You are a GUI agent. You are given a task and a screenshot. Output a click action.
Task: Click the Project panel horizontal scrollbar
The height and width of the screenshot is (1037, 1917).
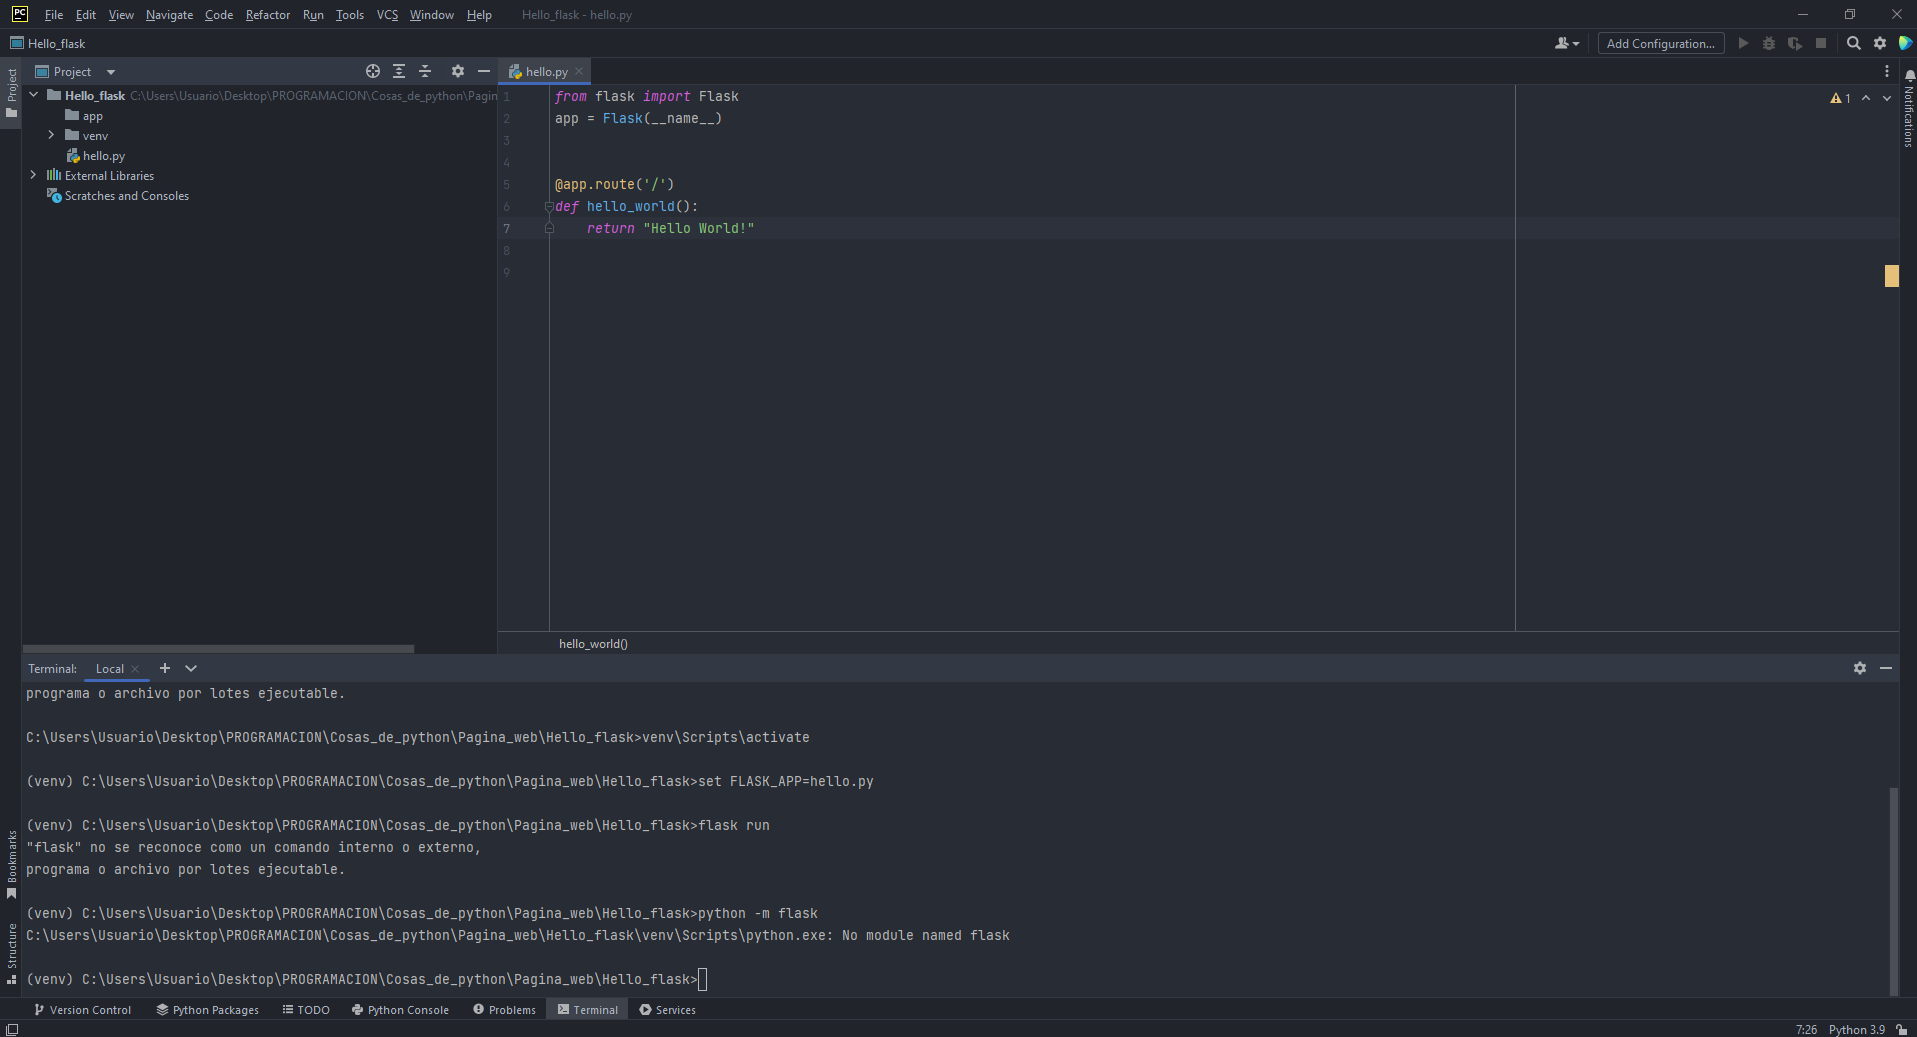218,649
